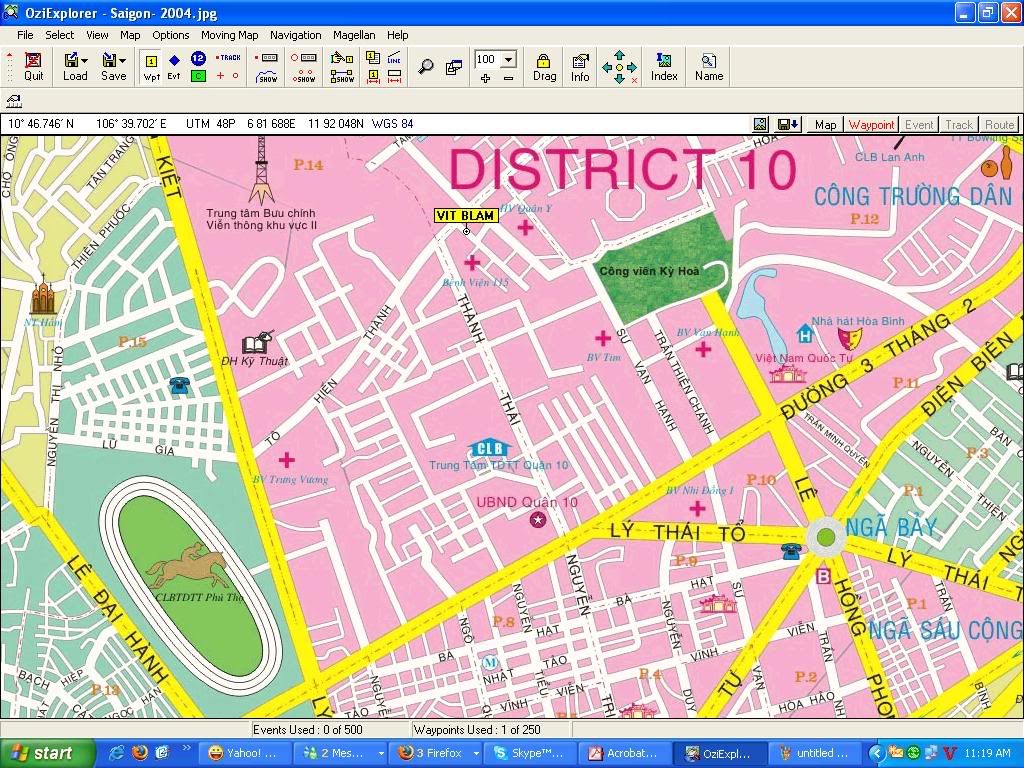Click the waypoint distance measuring icon
1024x768 pixels.
pyautogui.click(x=373, y=76)
